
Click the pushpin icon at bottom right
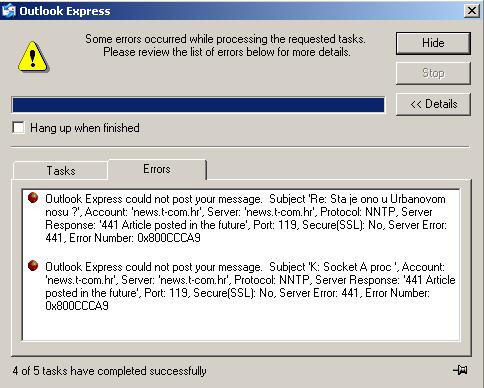tap(461, 370)
